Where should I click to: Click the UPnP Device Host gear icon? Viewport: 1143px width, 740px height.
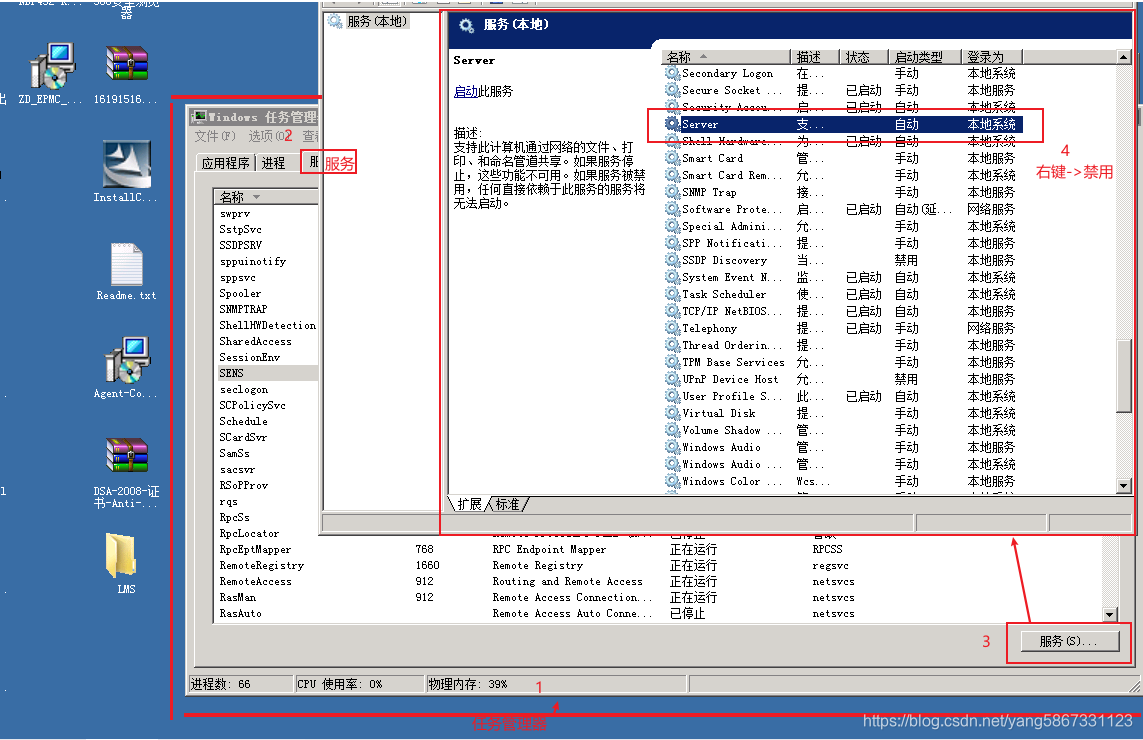pos(671,379)
